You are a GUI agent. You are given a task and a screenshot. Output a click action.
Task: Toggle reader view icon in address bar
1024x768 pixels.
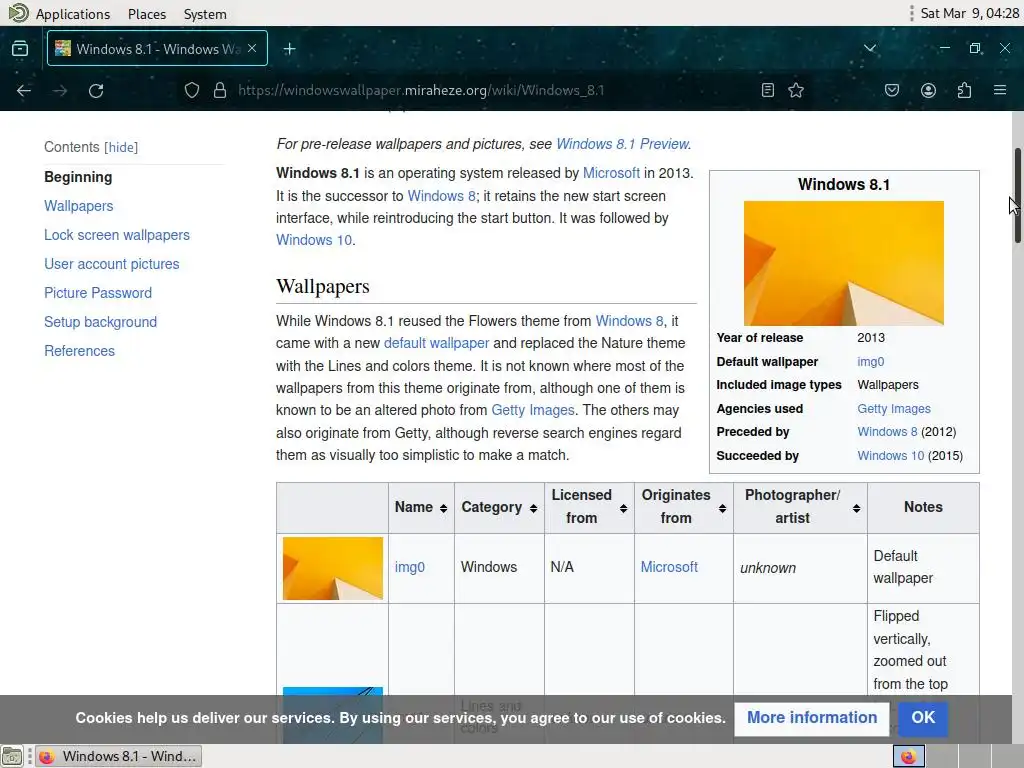pos(768,90)
